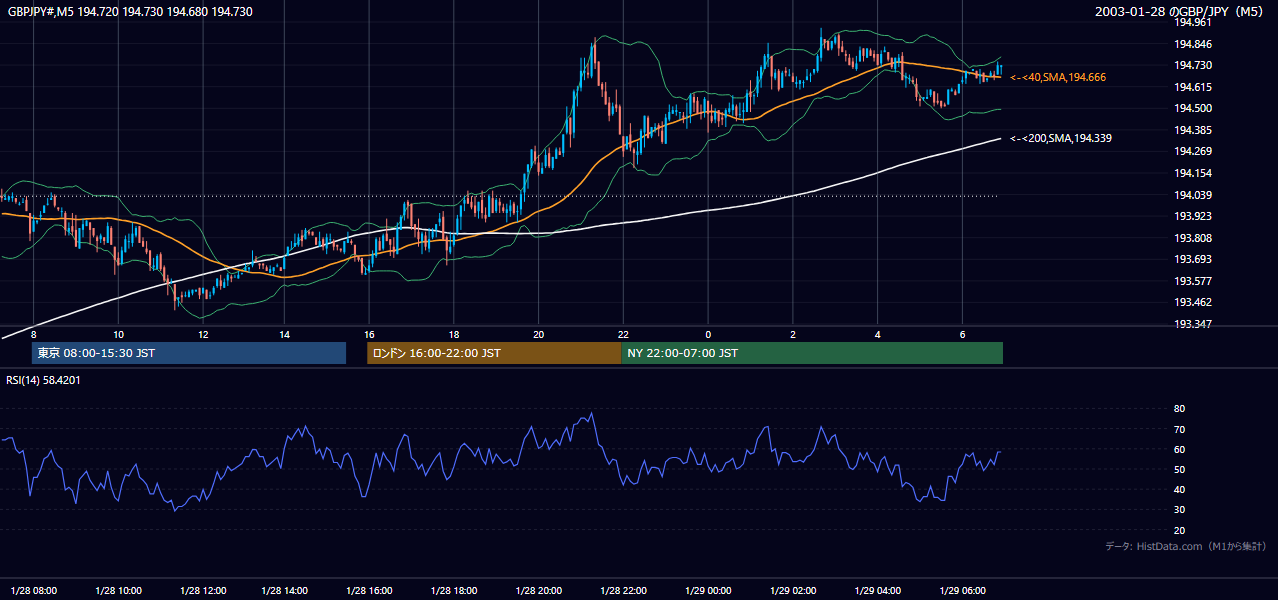Click price axis value 193.923

(1193, 216)
